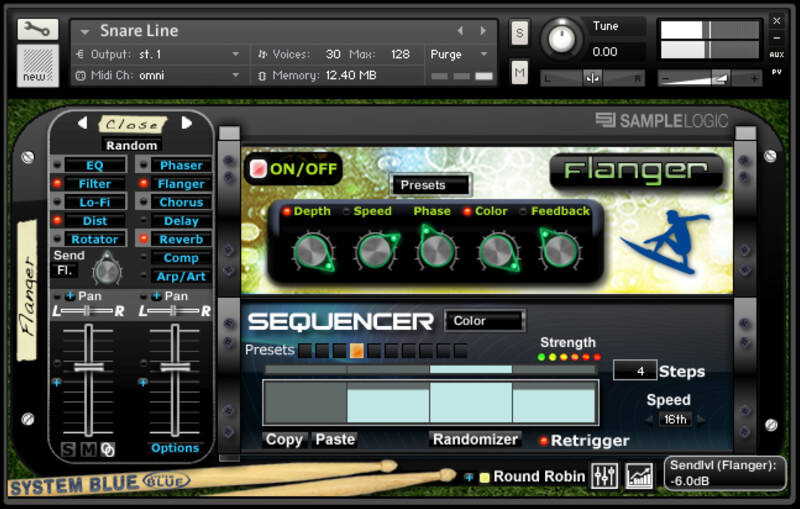Click the Flanger Speed knob
Image resolution: width=800 pixels, height=509 pixels.
tap(375, 251)
